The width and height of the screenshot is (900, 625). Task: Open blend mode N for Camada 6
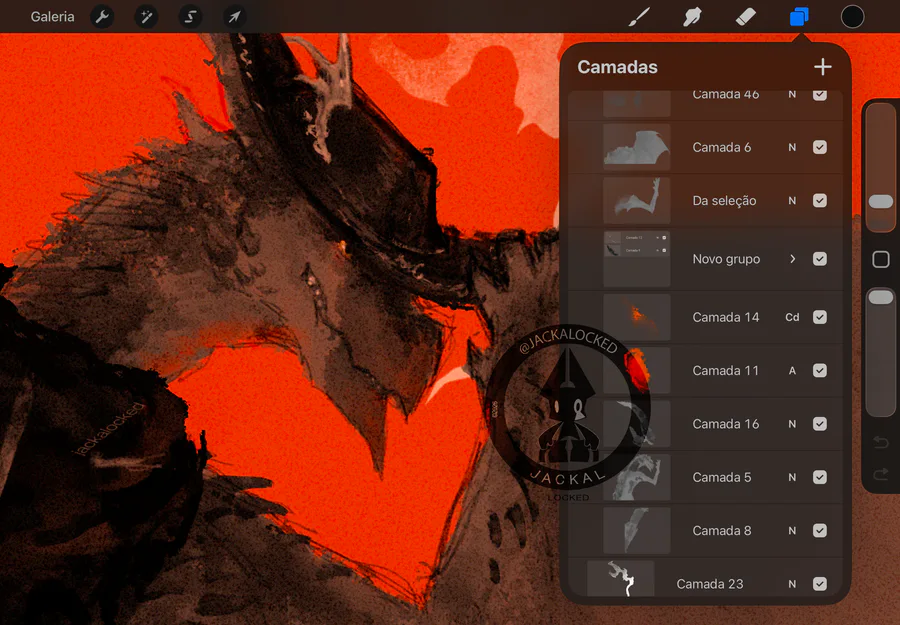click(792, 147)
